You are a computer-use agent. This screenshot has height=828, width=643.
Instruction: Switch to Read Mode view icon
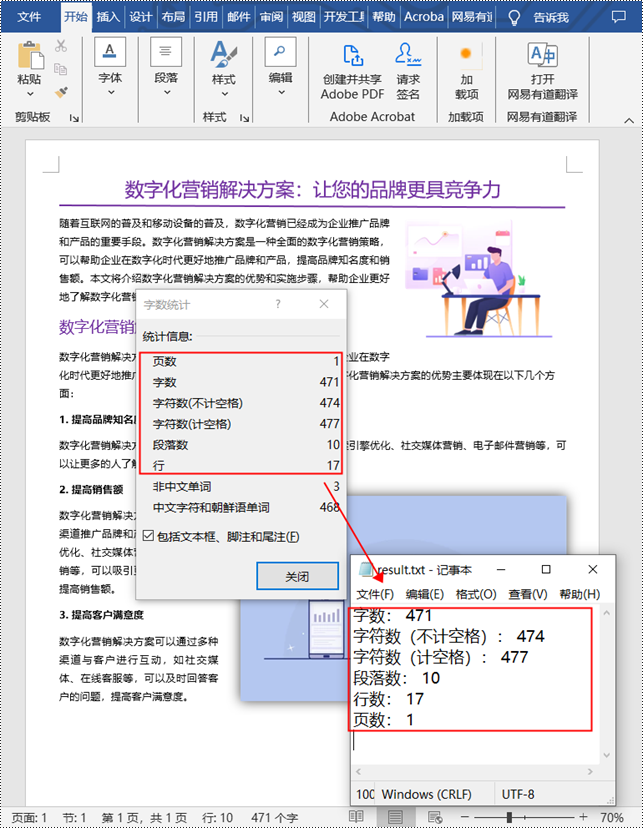(x=356, y=816)
